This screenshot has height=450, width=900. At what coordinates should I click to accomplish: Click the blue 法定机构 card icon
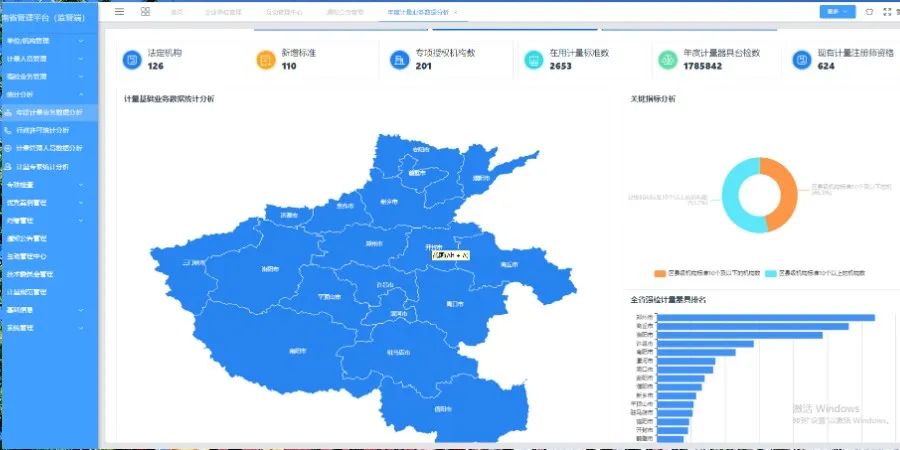[x=132, y=60]
